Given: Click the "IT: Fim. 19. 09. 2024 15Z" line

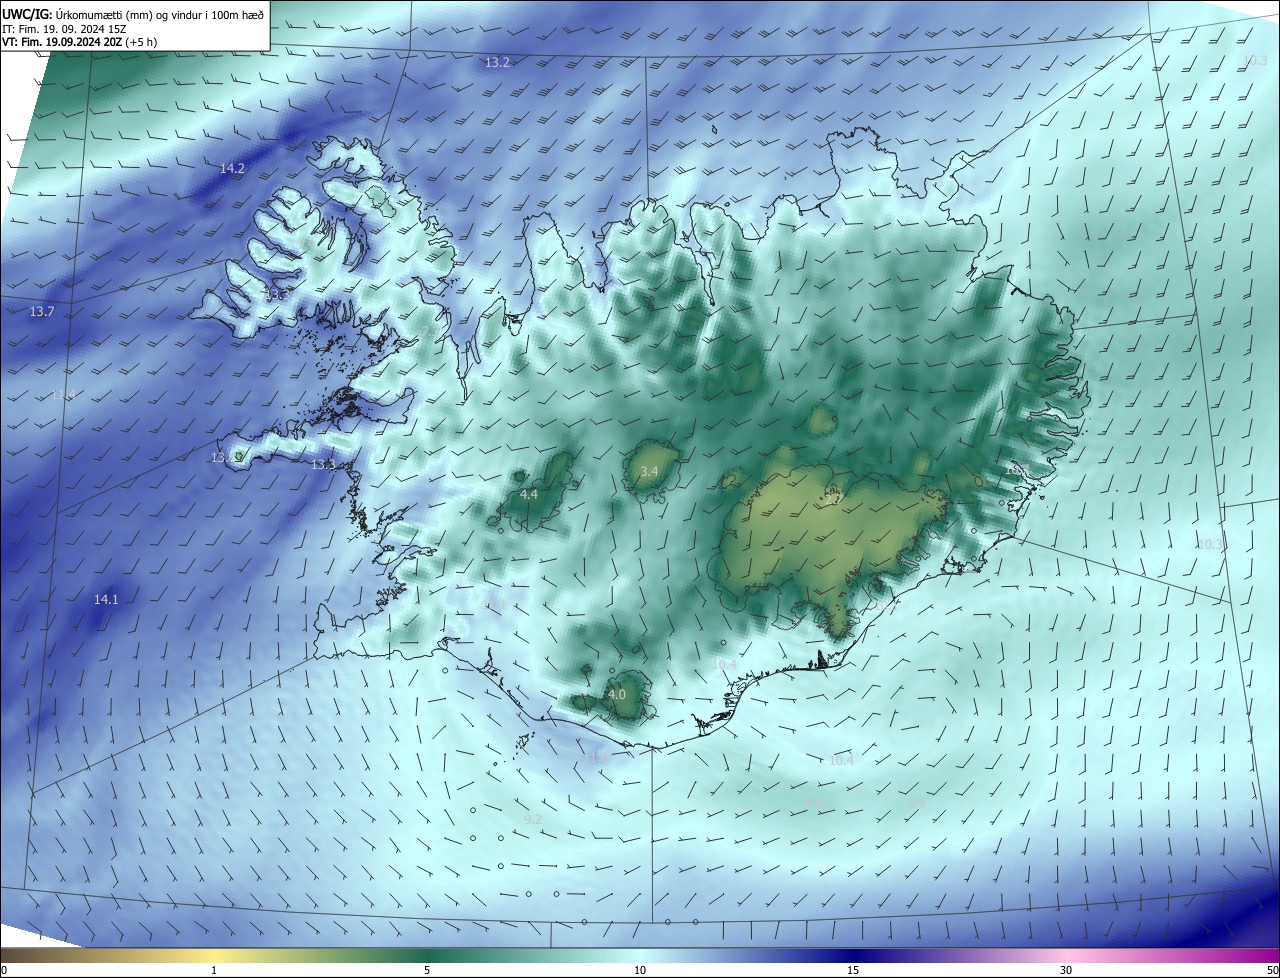Looking at the screenshot, I should [x=64, y=28].
